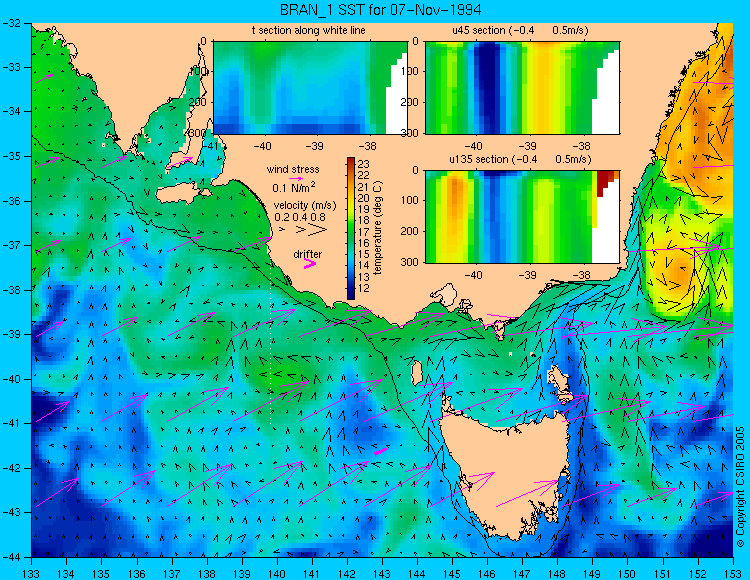The width and height of the screenshot is (750, 580).
Task: Select the temperature colour bar
Action: coord(351,229)
